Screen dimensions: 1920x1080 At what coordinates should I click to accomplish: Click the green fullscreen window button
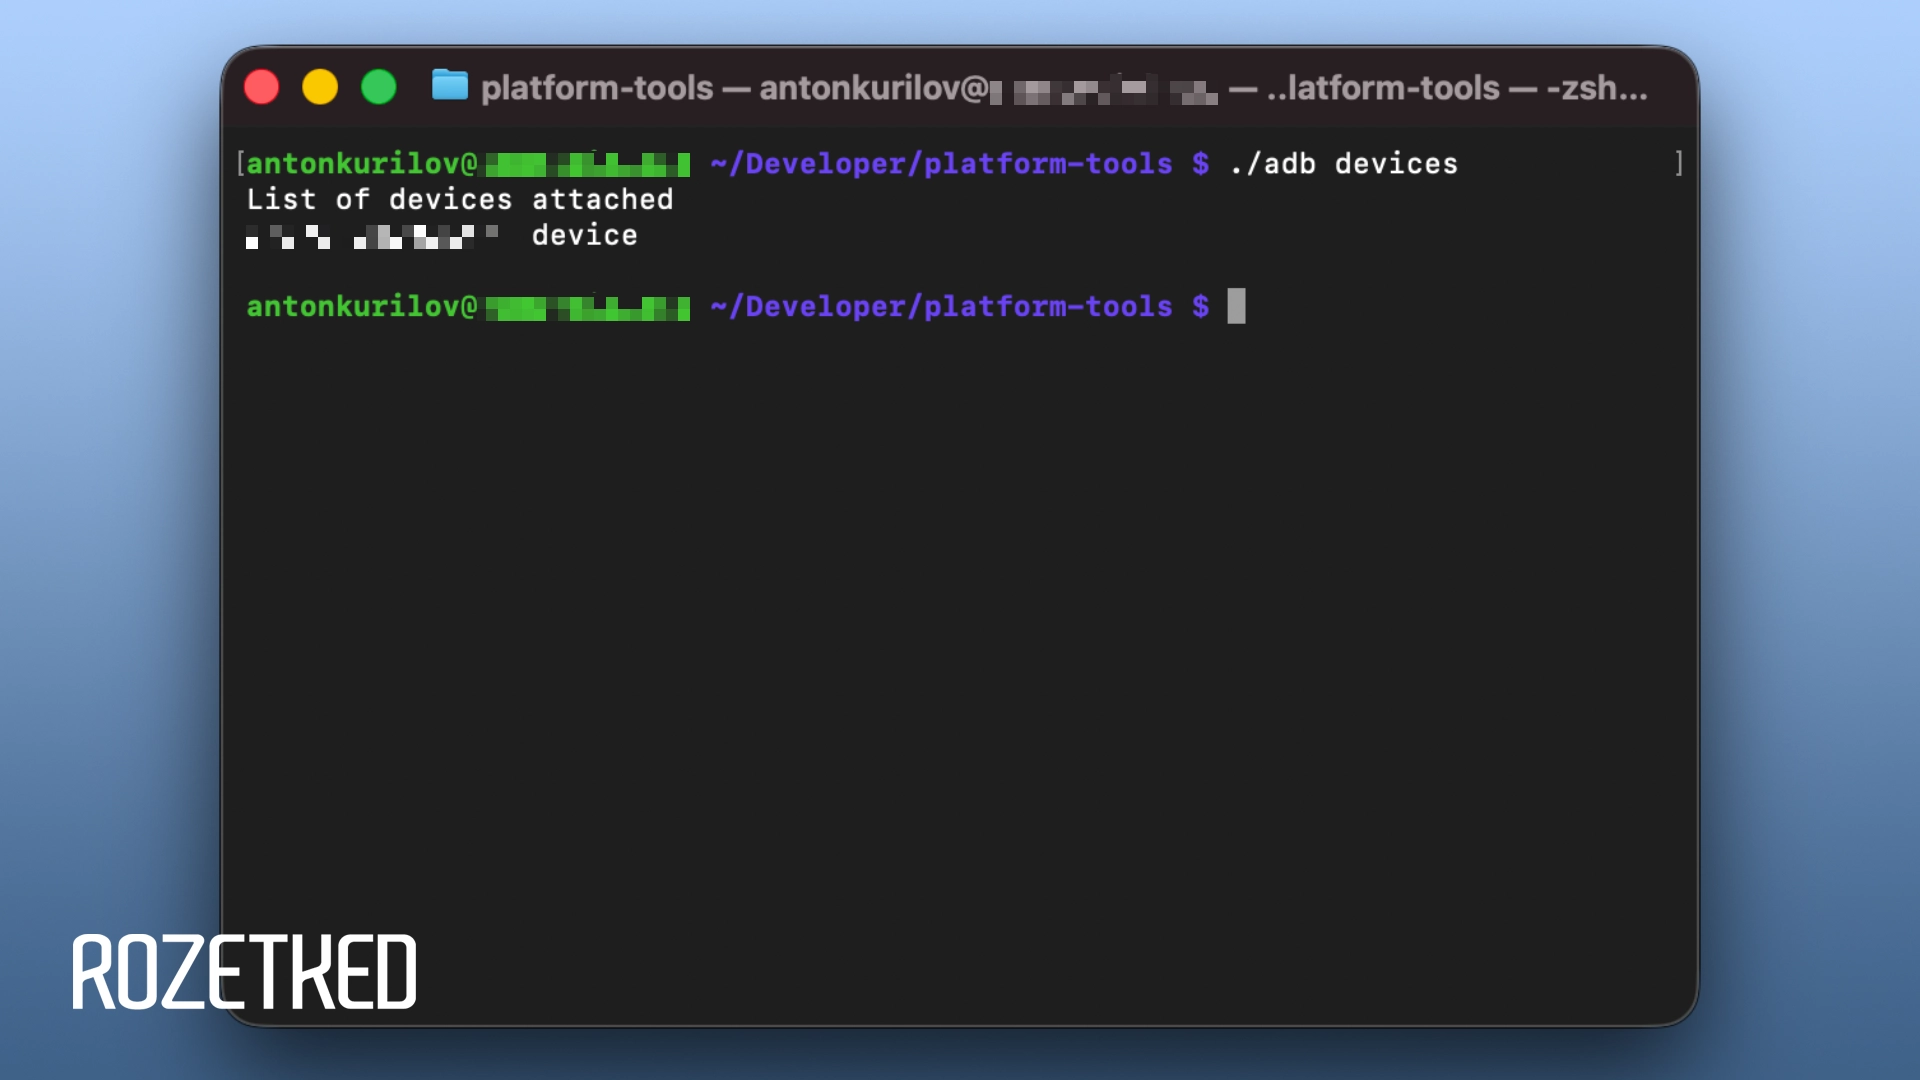tap(379, 87)
